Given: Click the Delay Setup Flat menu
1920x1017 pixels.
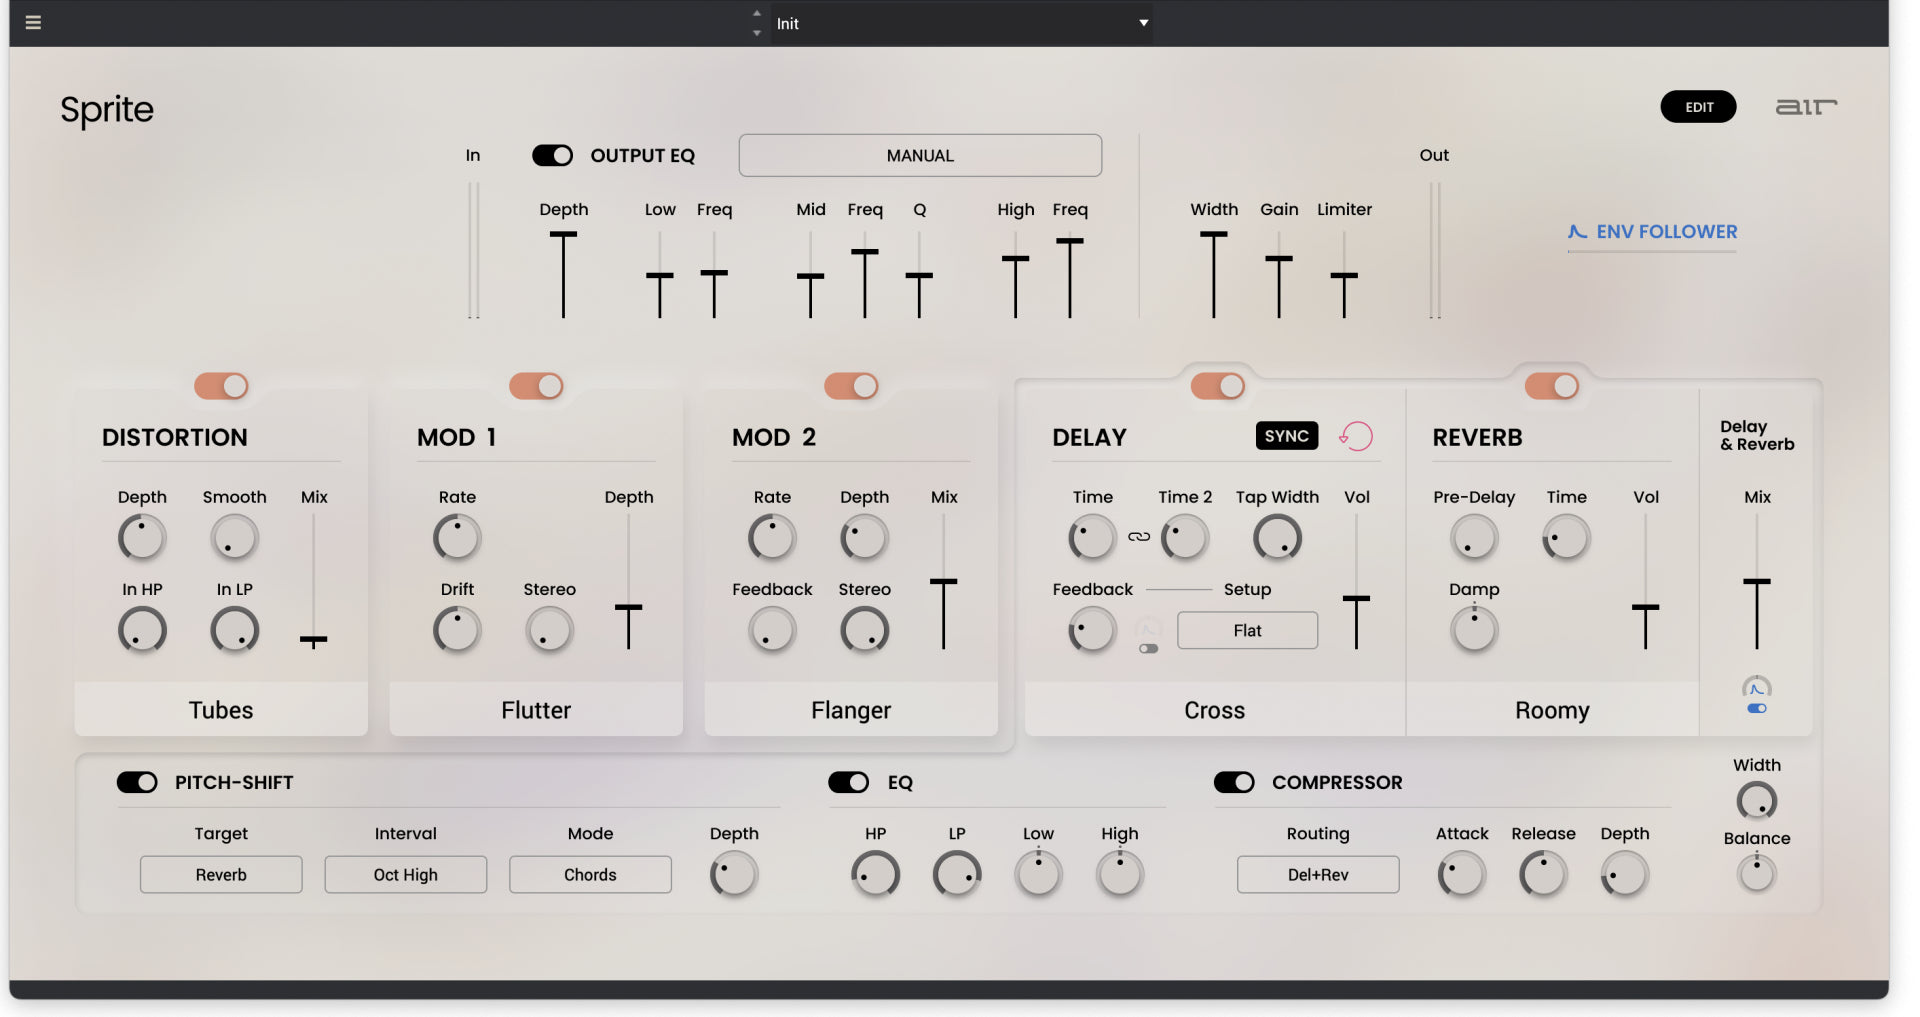Looking at the screenshot, I should pyautogui.click(x=1247, y=630).
